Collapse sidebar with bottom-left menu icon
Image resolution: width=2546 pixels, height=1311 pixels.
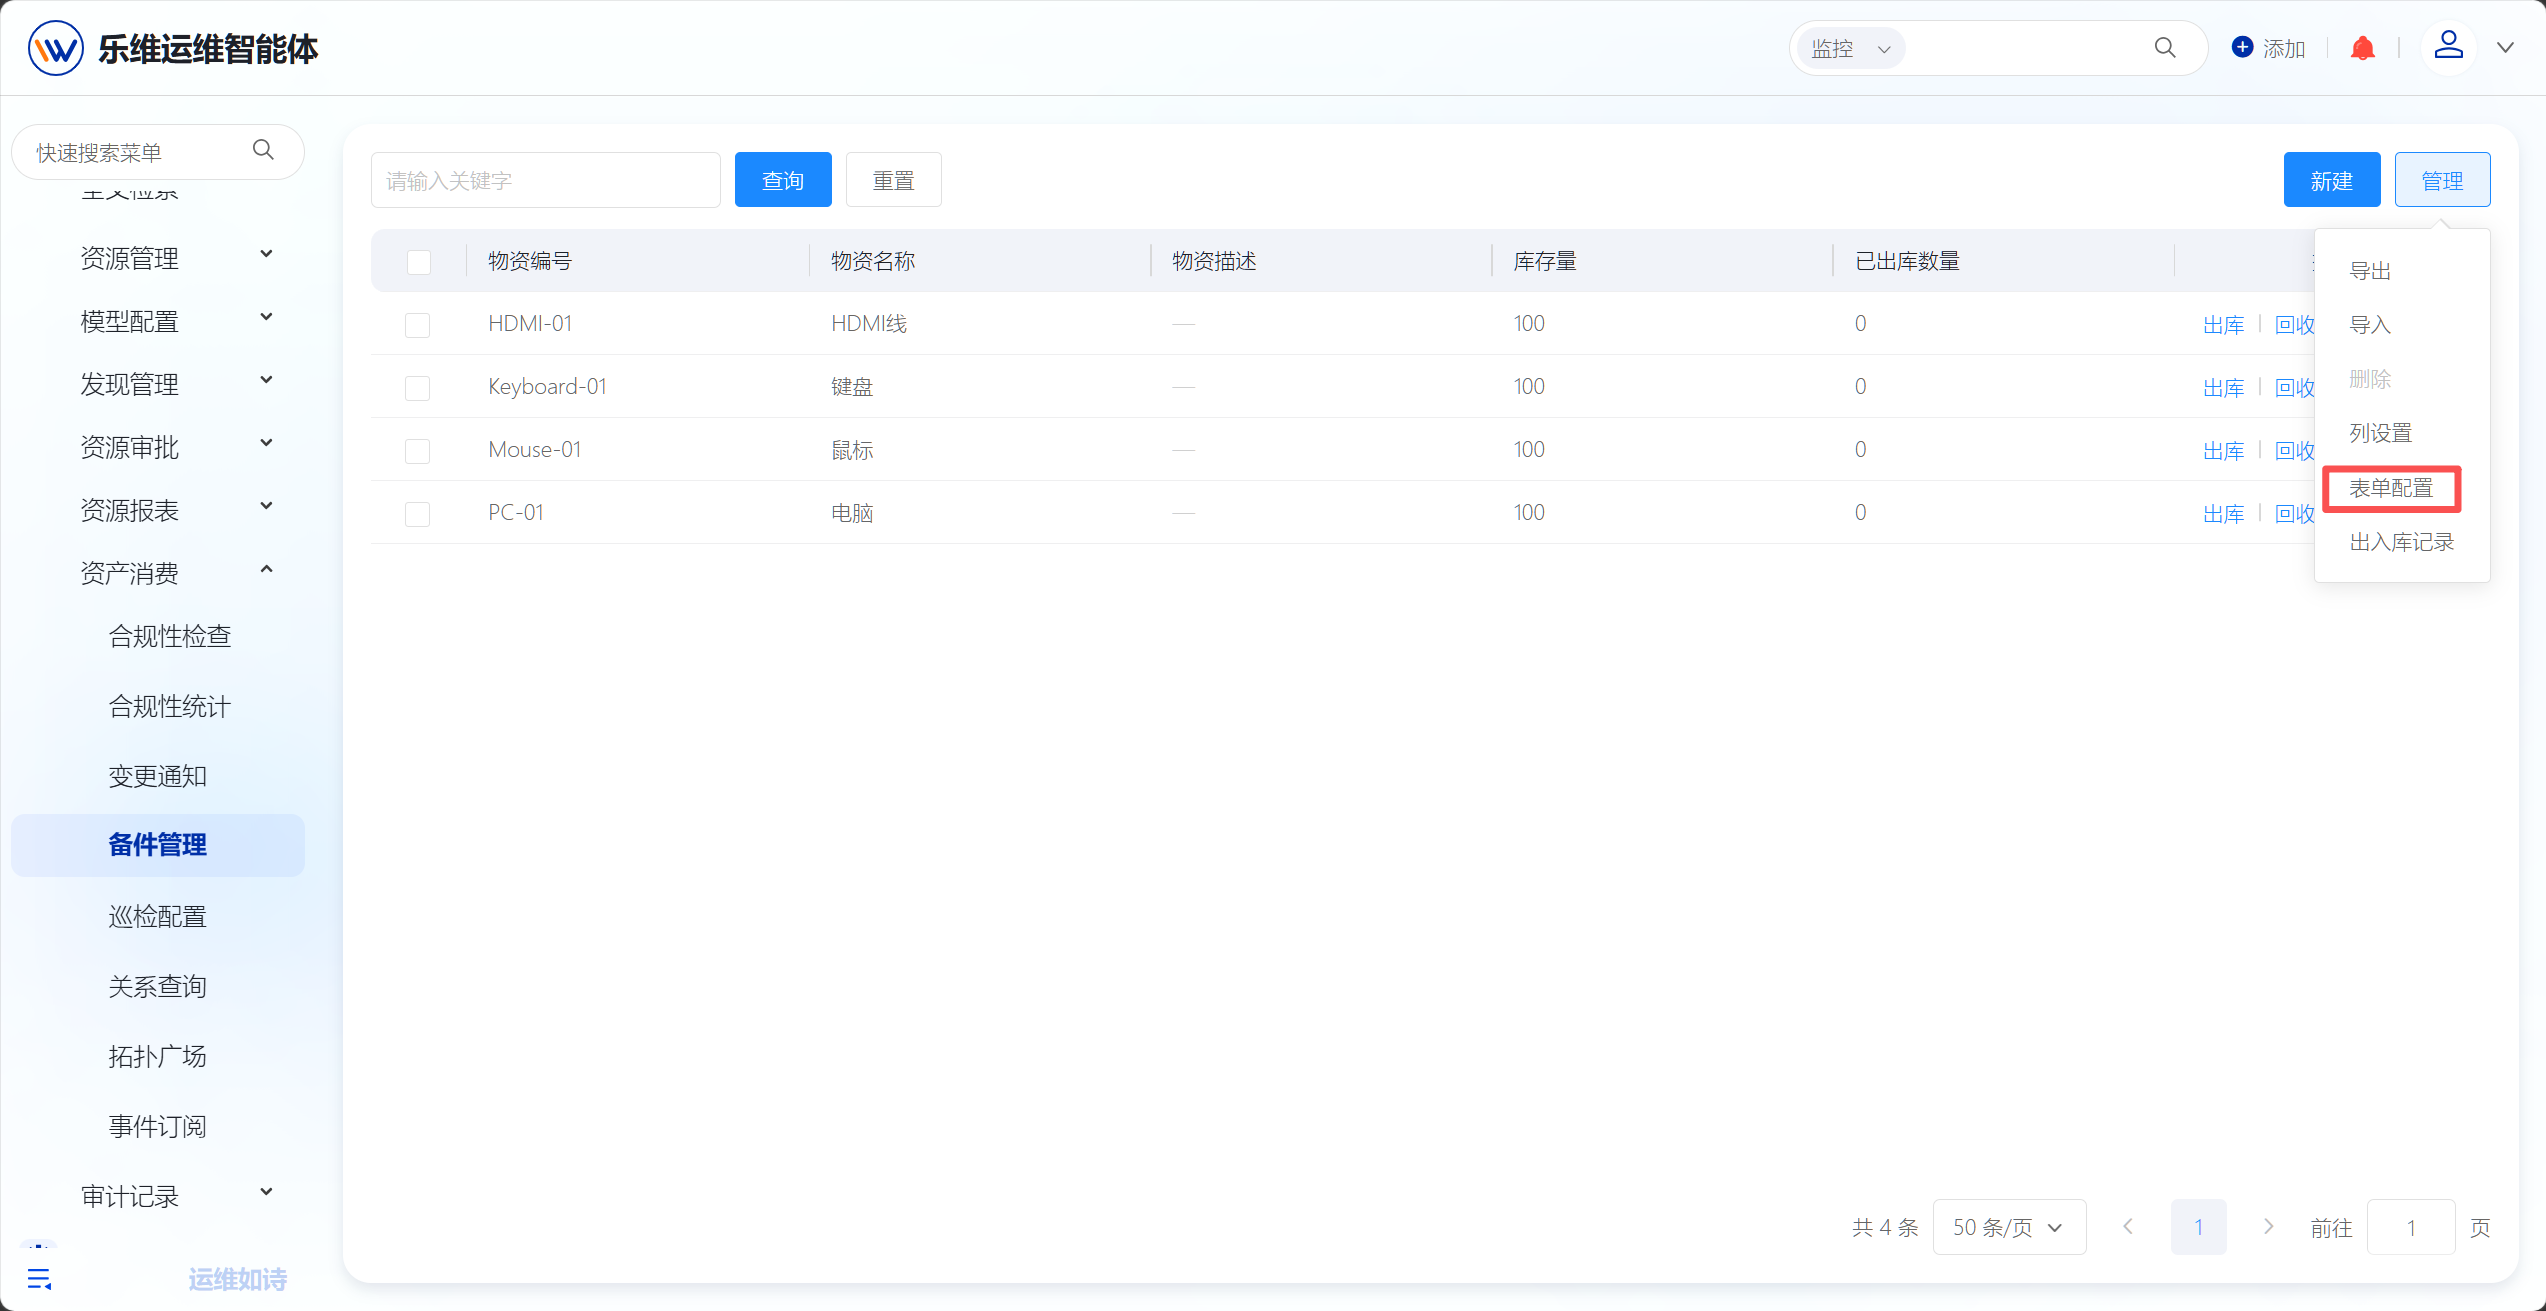(x=39, y=1278)
